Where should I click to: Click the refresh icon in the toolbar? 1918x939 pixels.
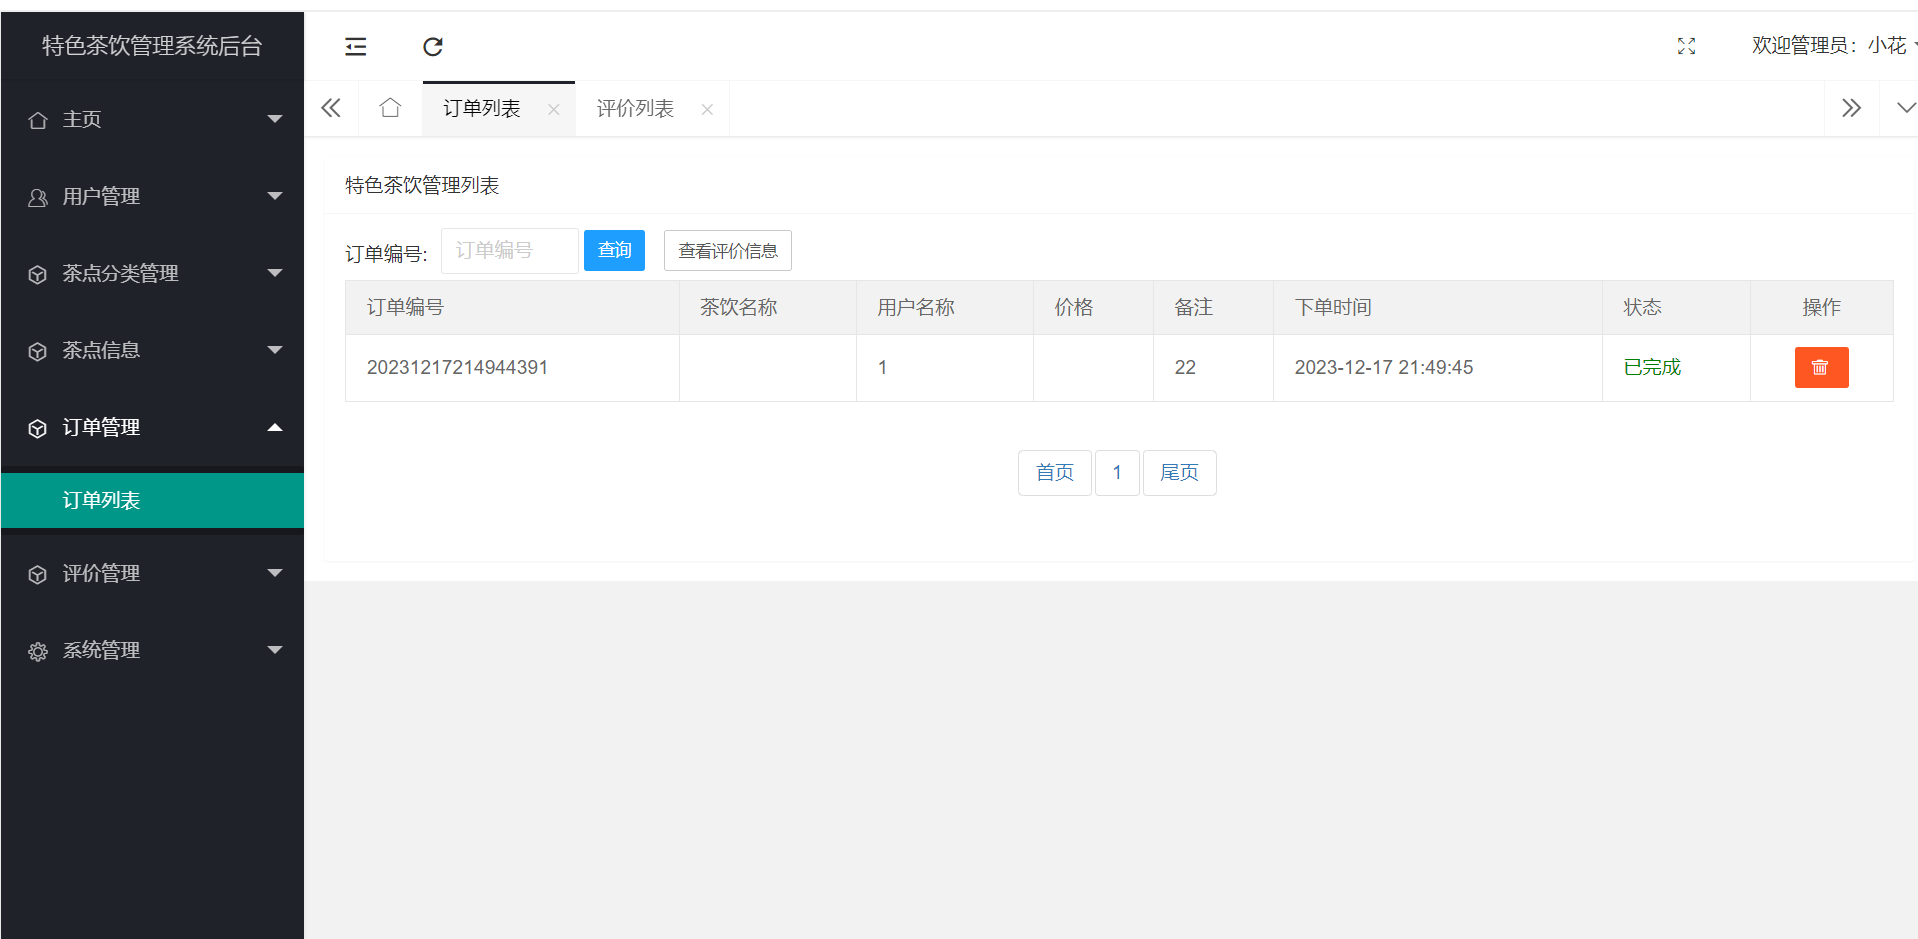(432, 46)
